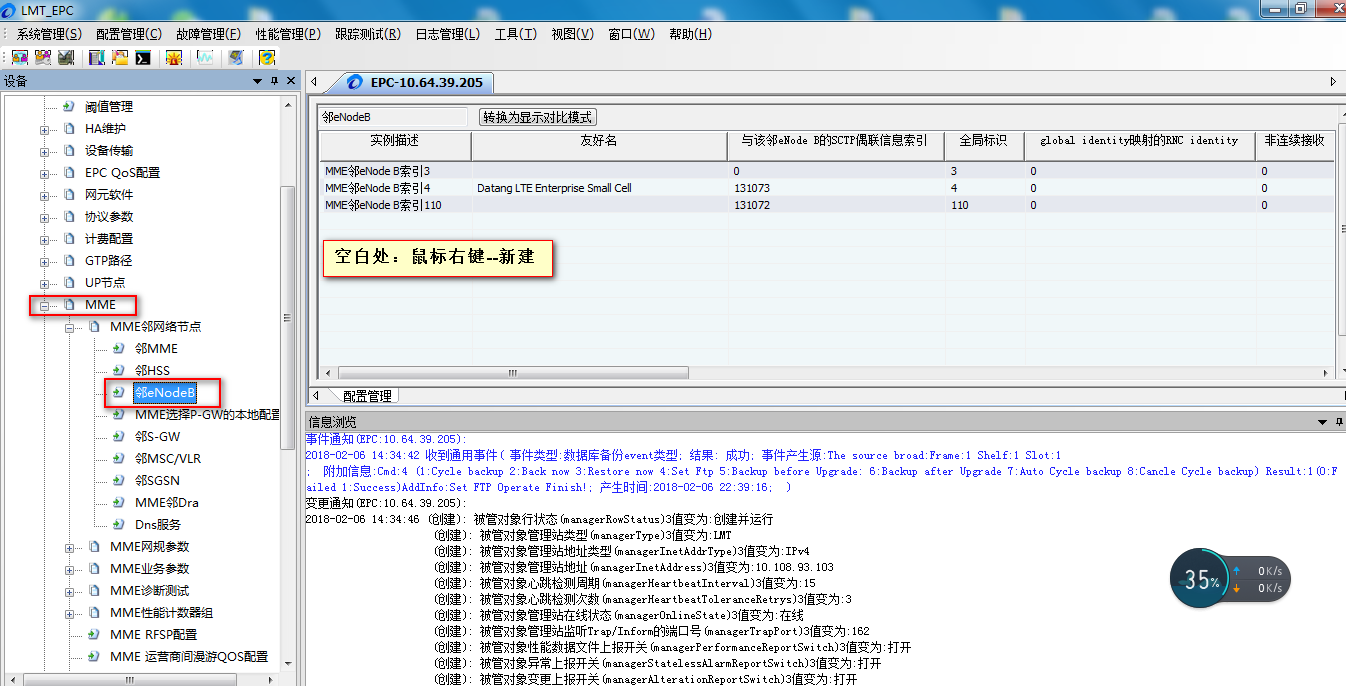The height and width of the screenshot is (686, 1346).
Task: Select 邻HSS in the device tree
Action: tap(152, 371)
